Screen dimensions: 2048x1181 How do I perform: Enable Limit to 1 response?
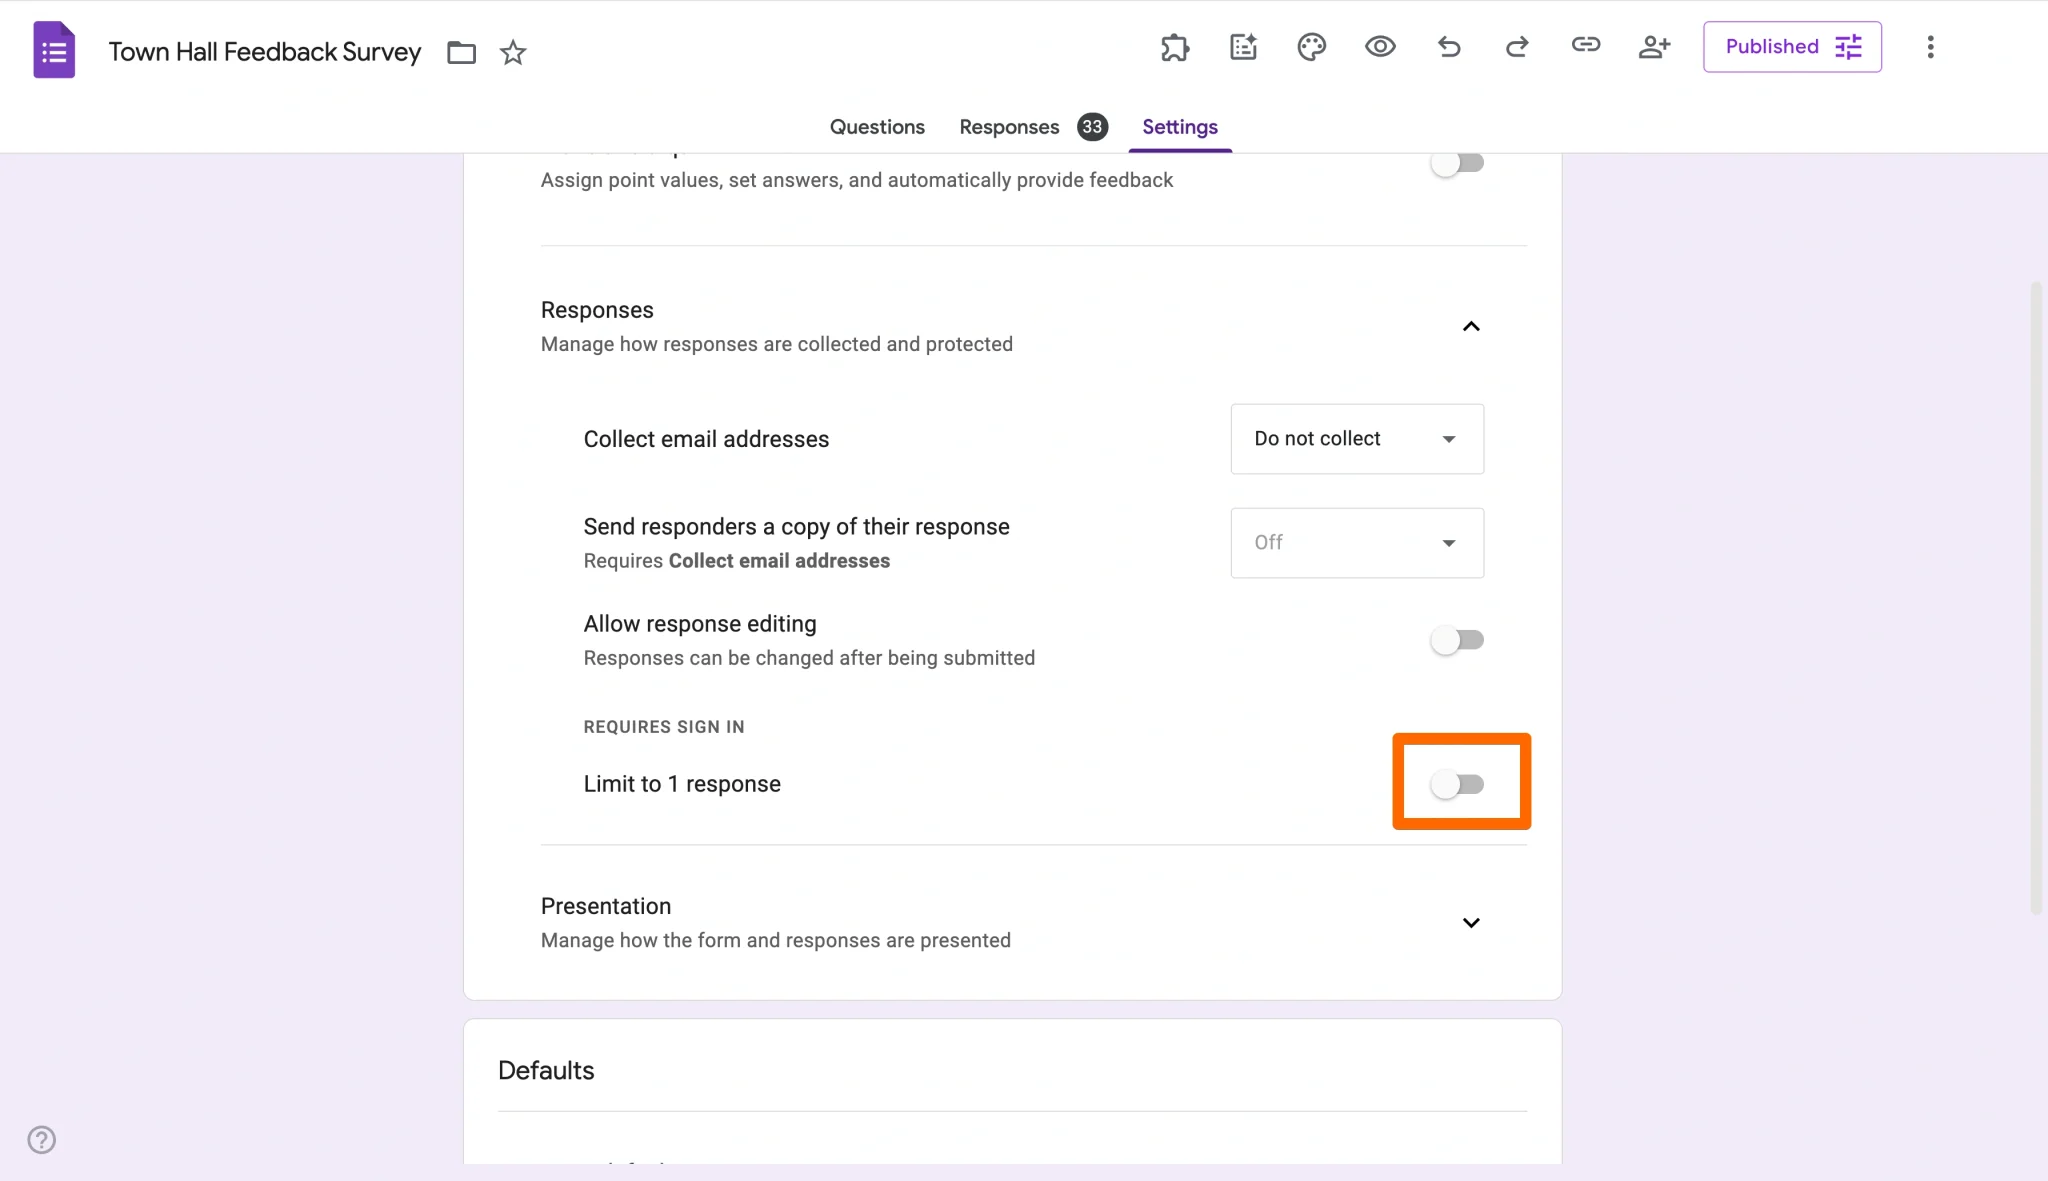1457,785
